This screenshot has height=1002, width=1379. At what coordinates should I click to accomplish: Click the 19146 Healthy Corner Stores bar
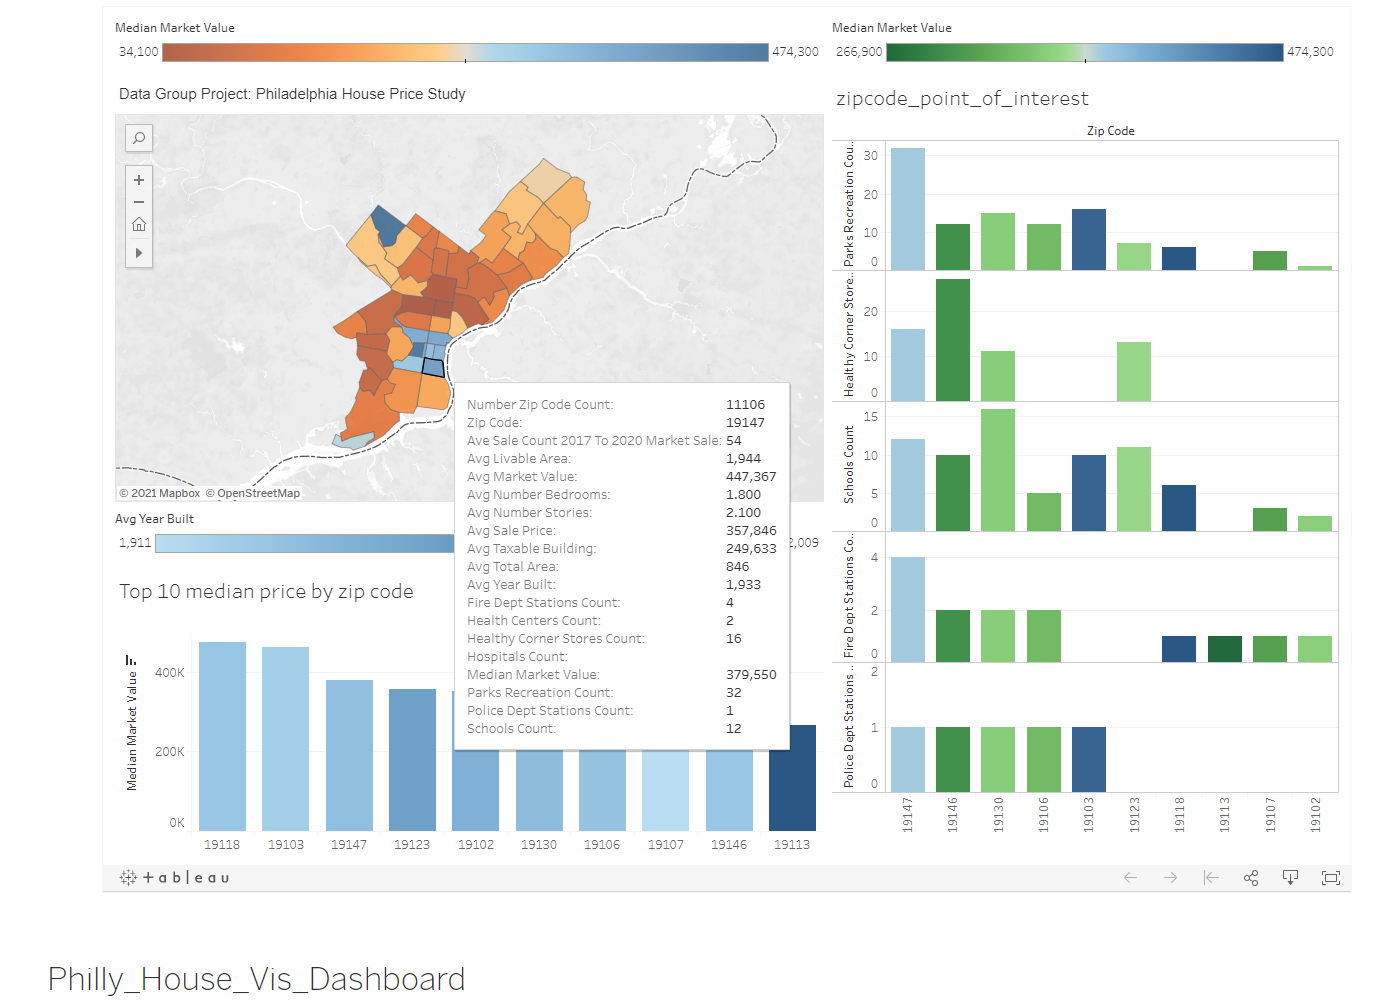pos(953,340)
